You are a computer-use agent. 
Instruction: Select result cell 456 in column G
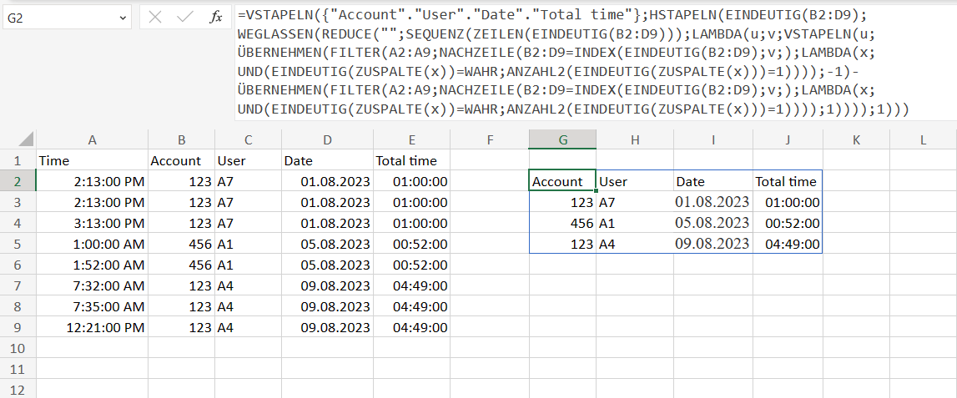pos(563,223)
